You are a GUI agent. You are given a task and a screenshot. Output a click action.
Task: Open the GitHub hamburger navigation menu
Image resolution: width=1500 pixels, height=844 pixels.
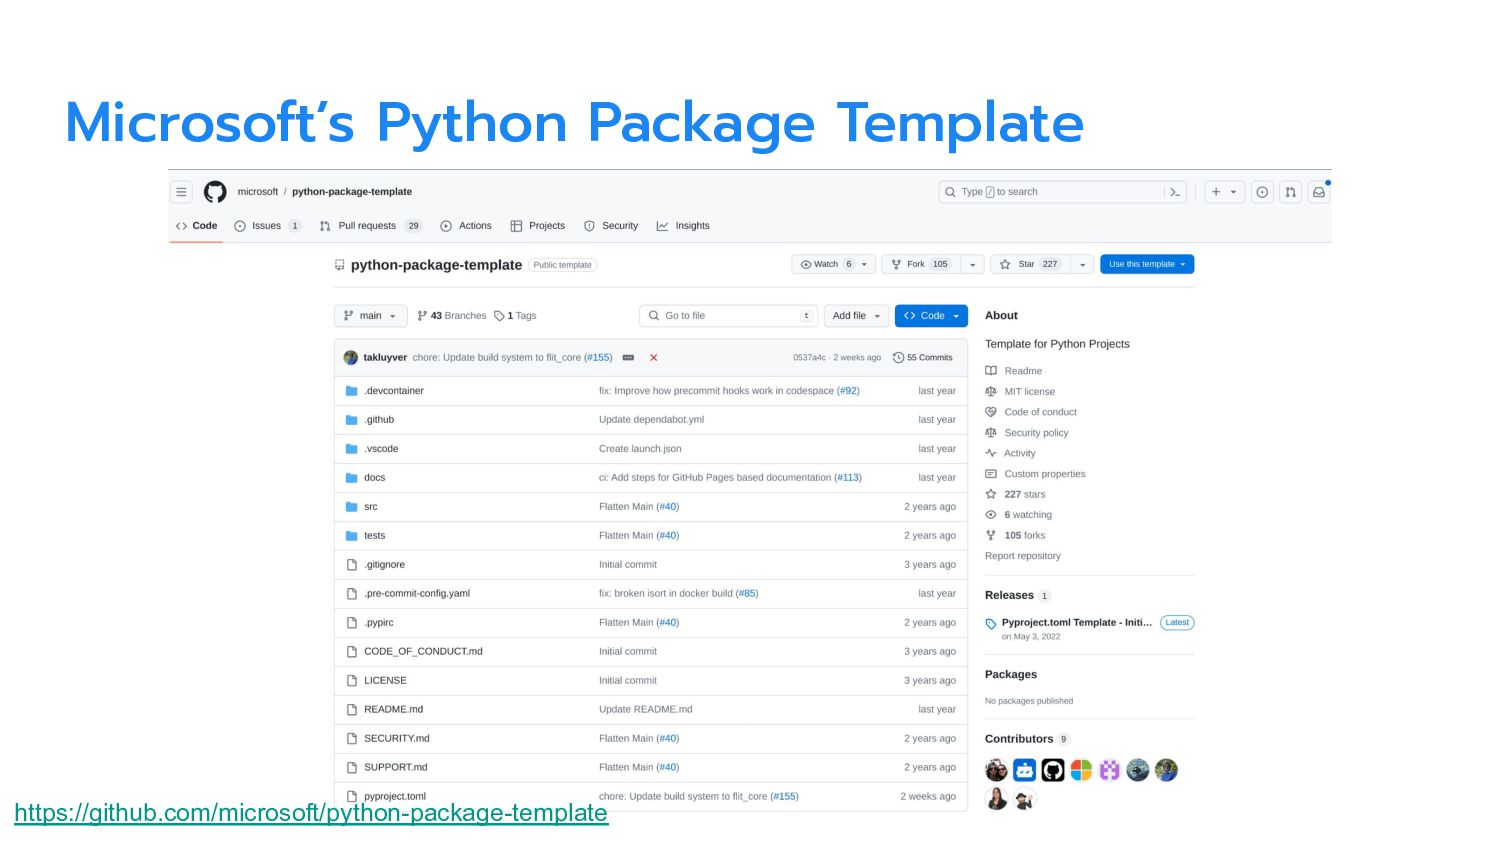181,192
